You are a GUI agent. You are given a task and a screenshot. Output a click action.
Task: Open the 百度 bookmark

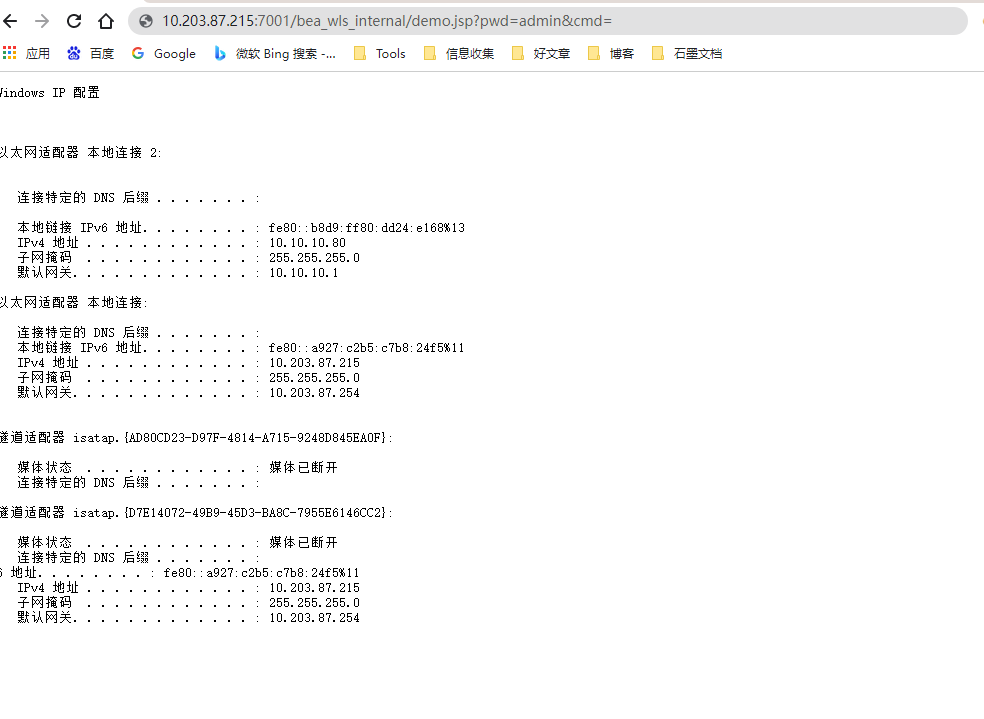(x=90, y=54)
